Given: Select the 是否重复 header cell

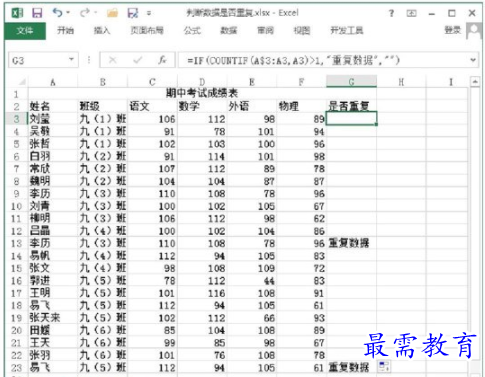Looking at the screenshot, I should [351, 106].
